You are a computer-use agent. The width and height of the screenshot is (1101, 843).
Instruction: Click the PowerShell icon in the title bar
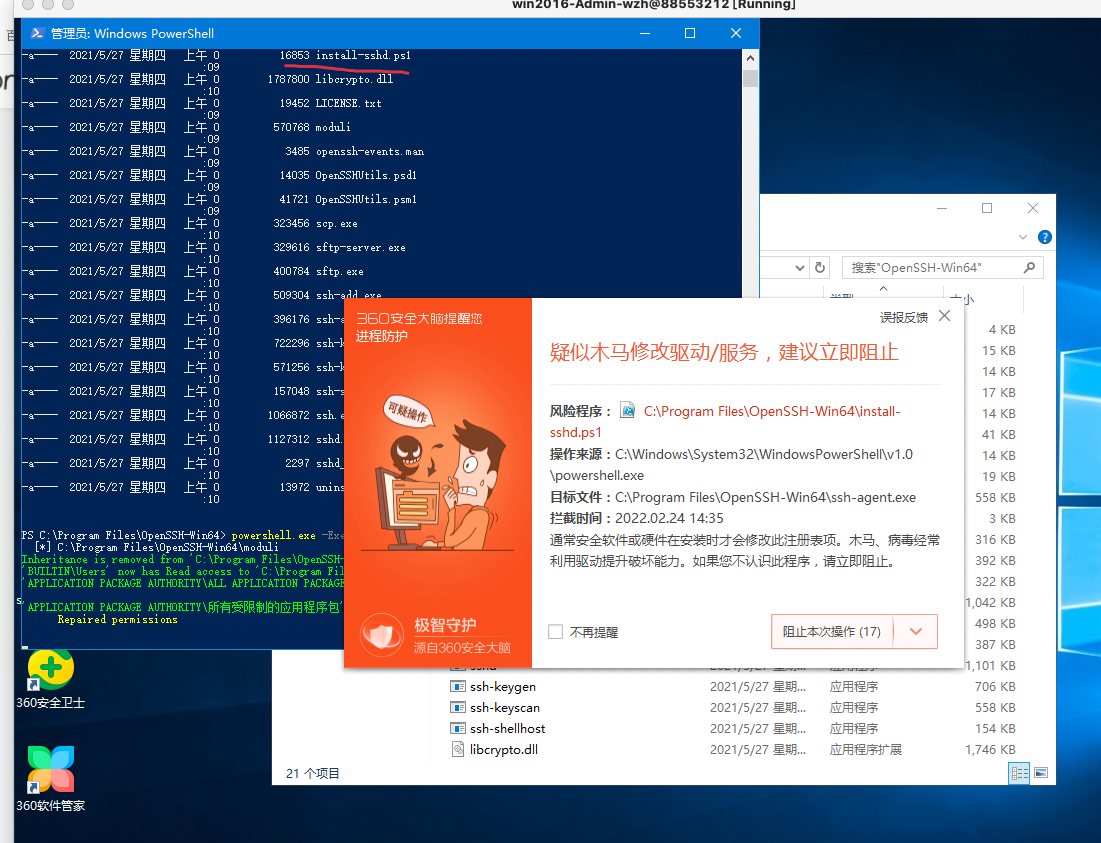(x=37, y=33)
